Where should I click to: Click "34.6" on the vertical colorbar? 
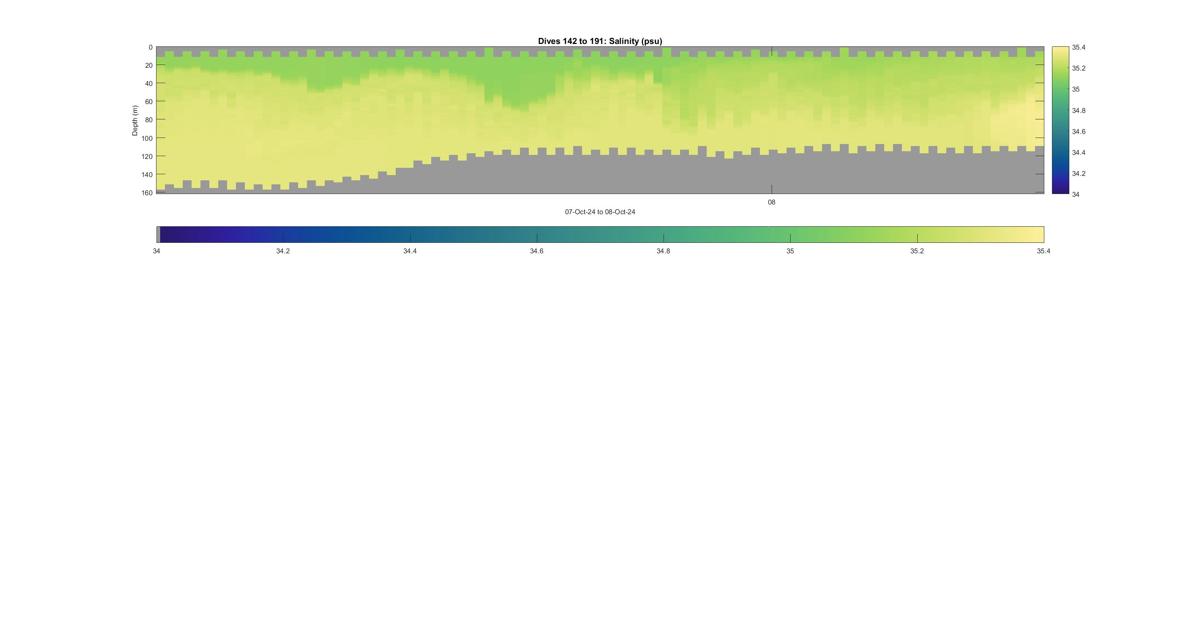[x=1079, y=131]
